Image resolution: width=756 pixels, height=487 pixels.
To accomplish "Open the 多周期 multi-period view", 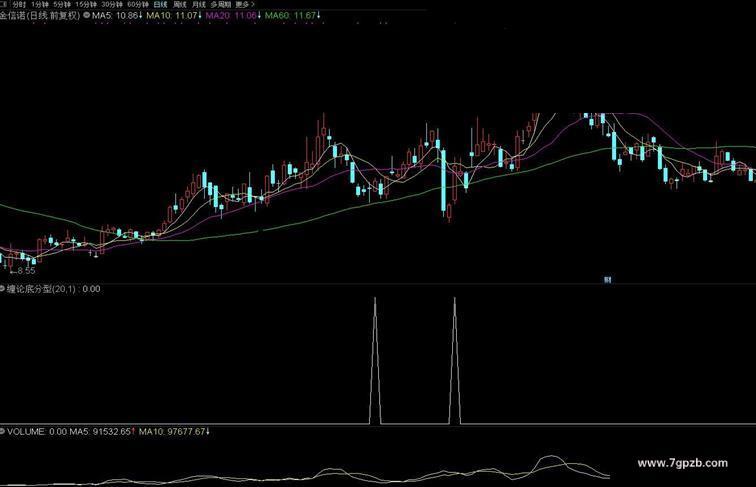I will 220,4.
